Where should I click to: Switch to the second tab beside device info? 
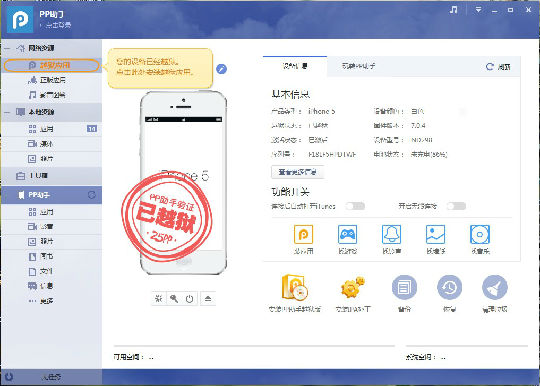point(358,66)
